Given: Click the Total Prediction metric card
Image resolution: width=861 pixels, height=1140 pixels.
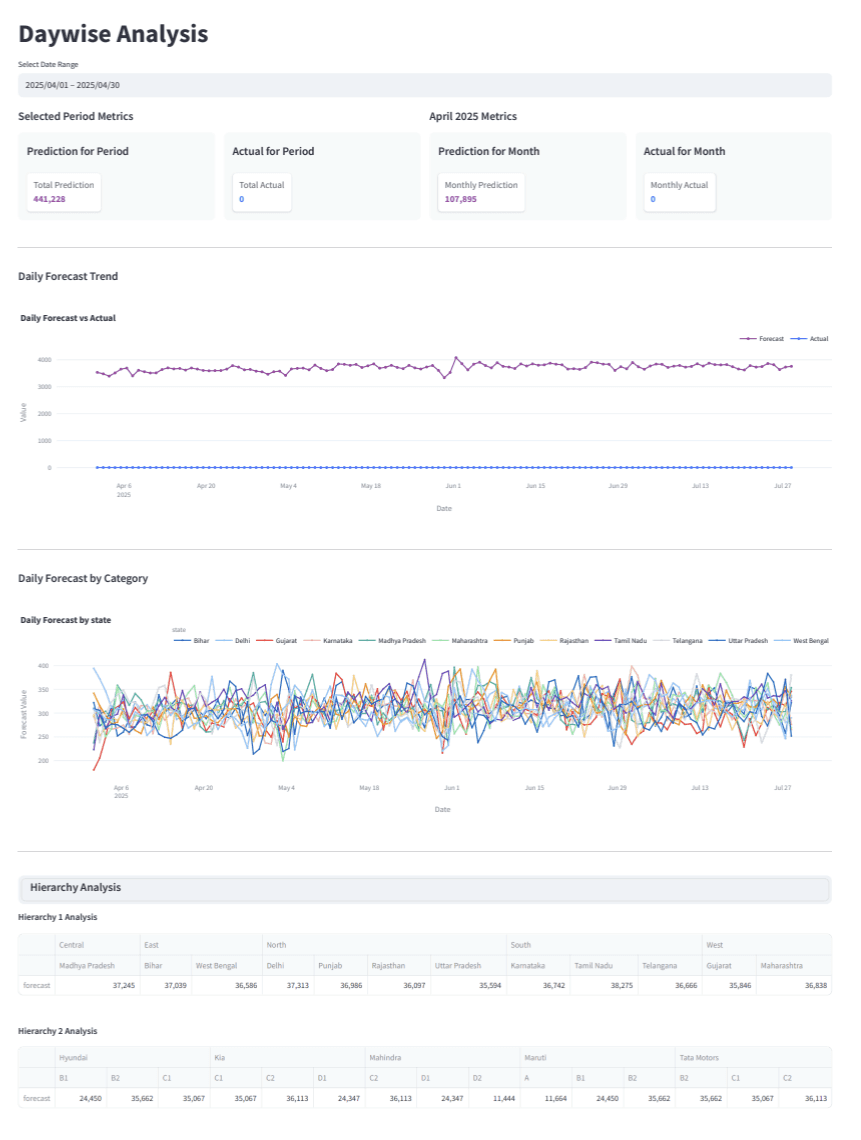Looking at the screenshot, I should point(64,192).
